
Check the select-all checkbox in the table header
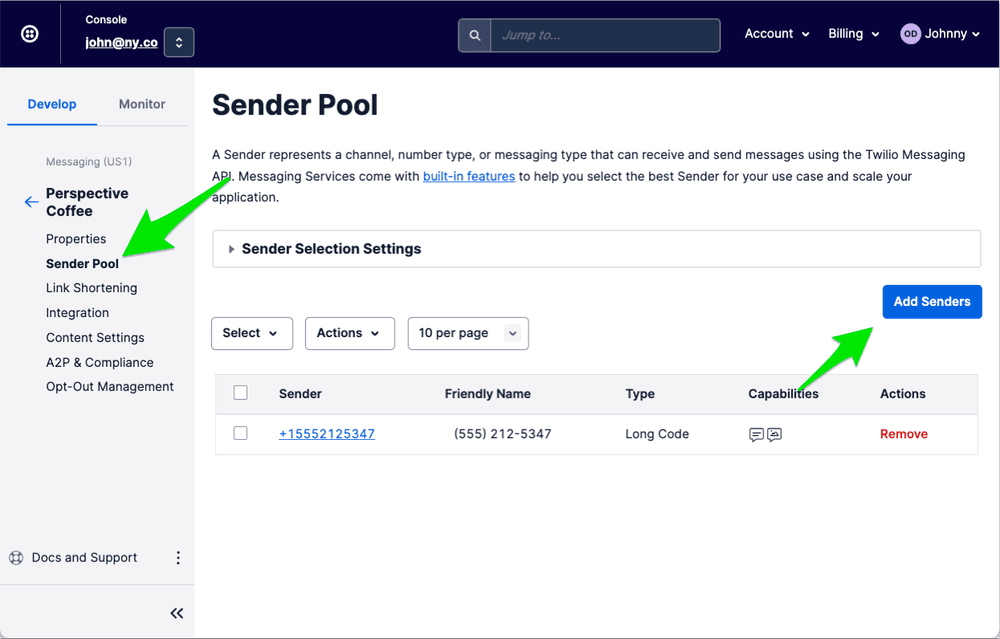coord(240,394)
